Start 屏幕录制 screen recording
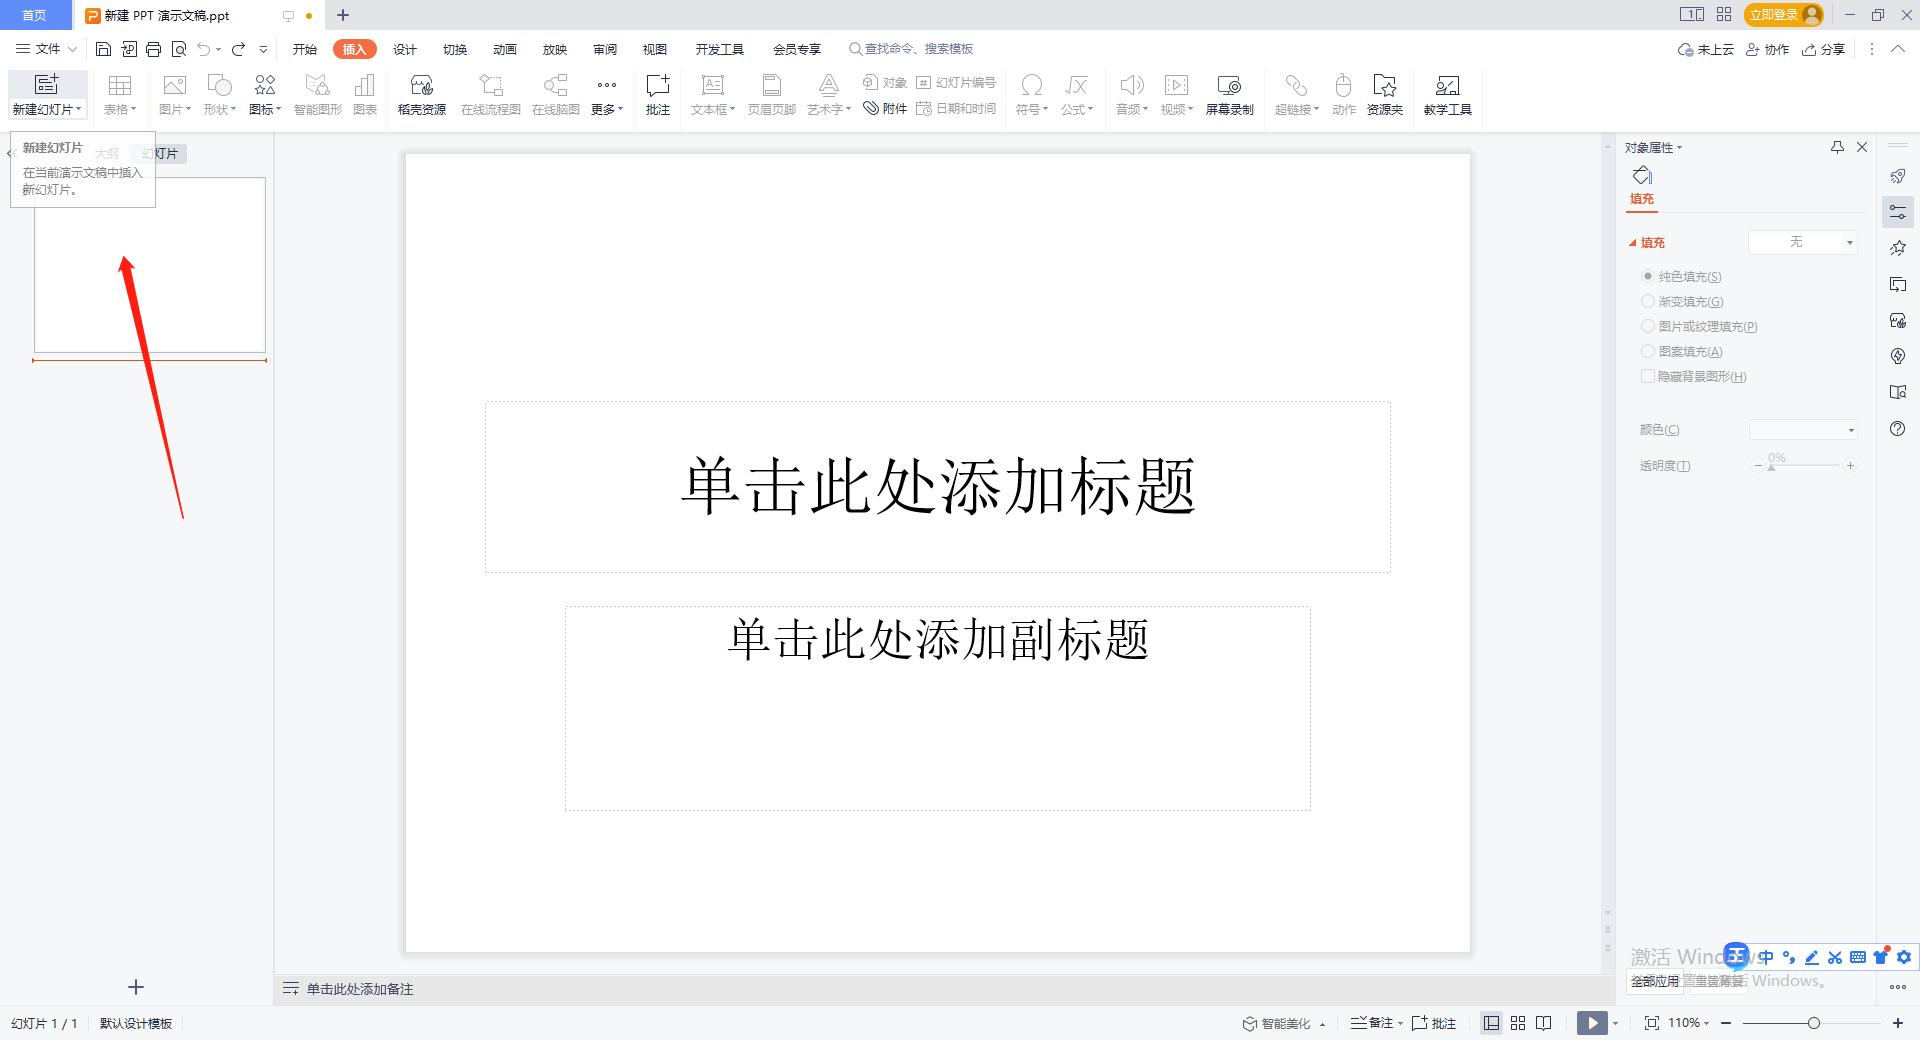 [x=1229, y=95]
